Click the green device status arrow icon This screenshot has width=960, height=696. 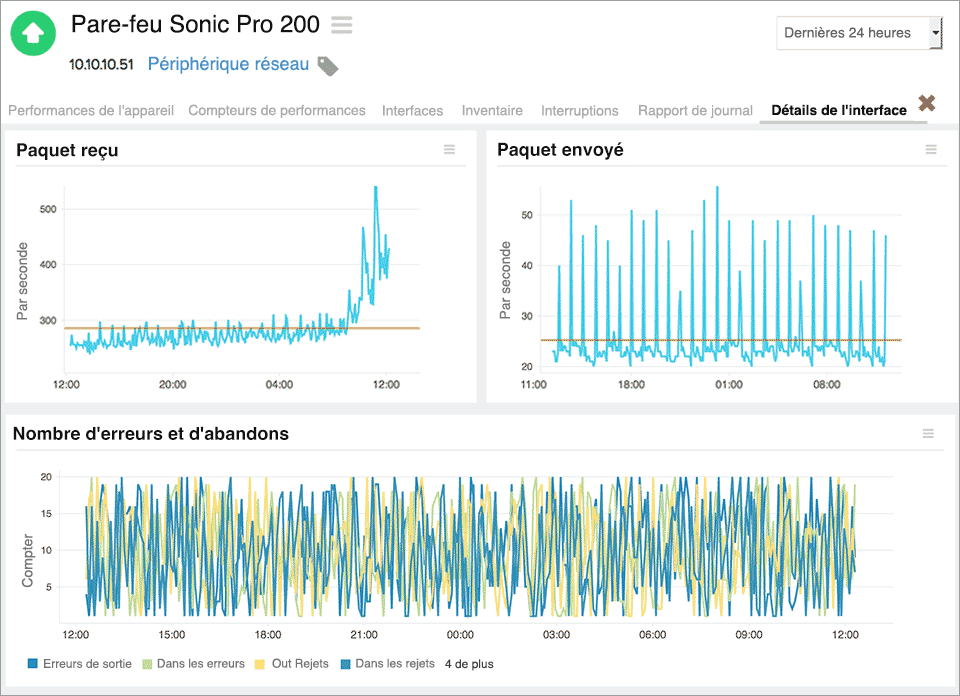[x=32, y=33]
